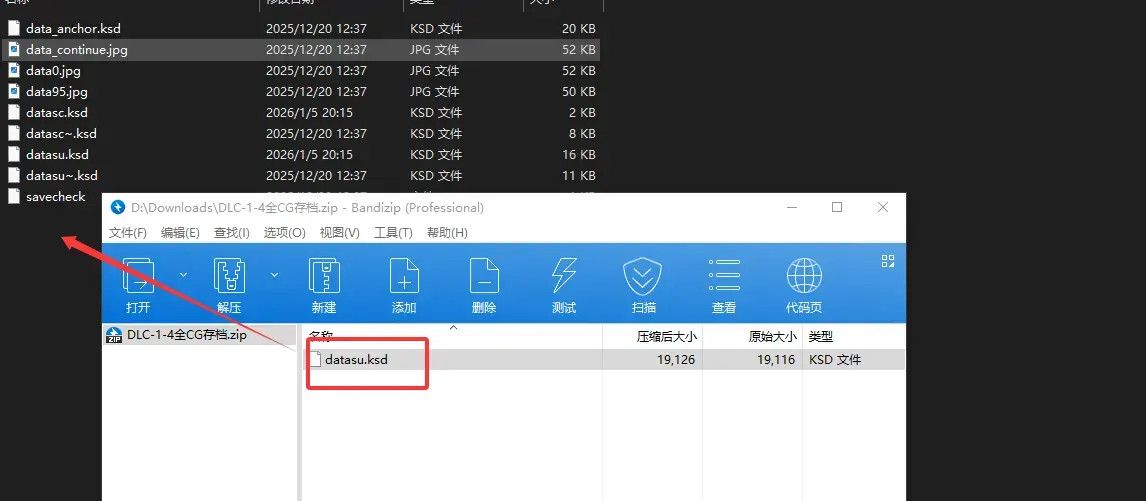Click the Test (测试) lightning icon
The width and height of the screenshot is (1146, 501).
click(563, 276)
